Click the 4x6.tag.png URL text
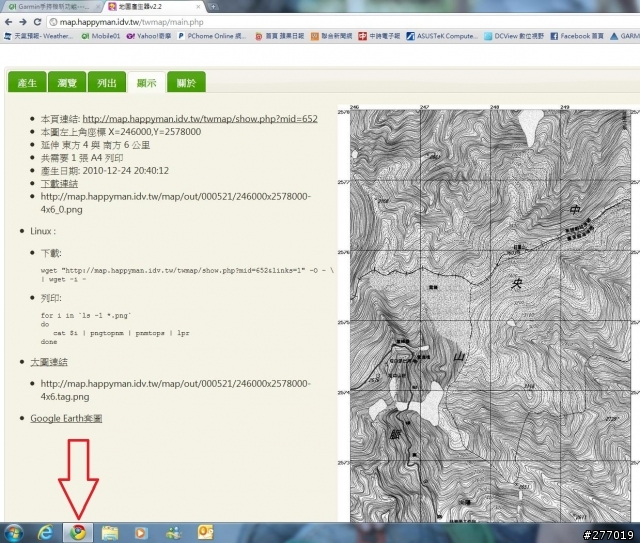This screenshot has height=543, width=640. [176, 390]
